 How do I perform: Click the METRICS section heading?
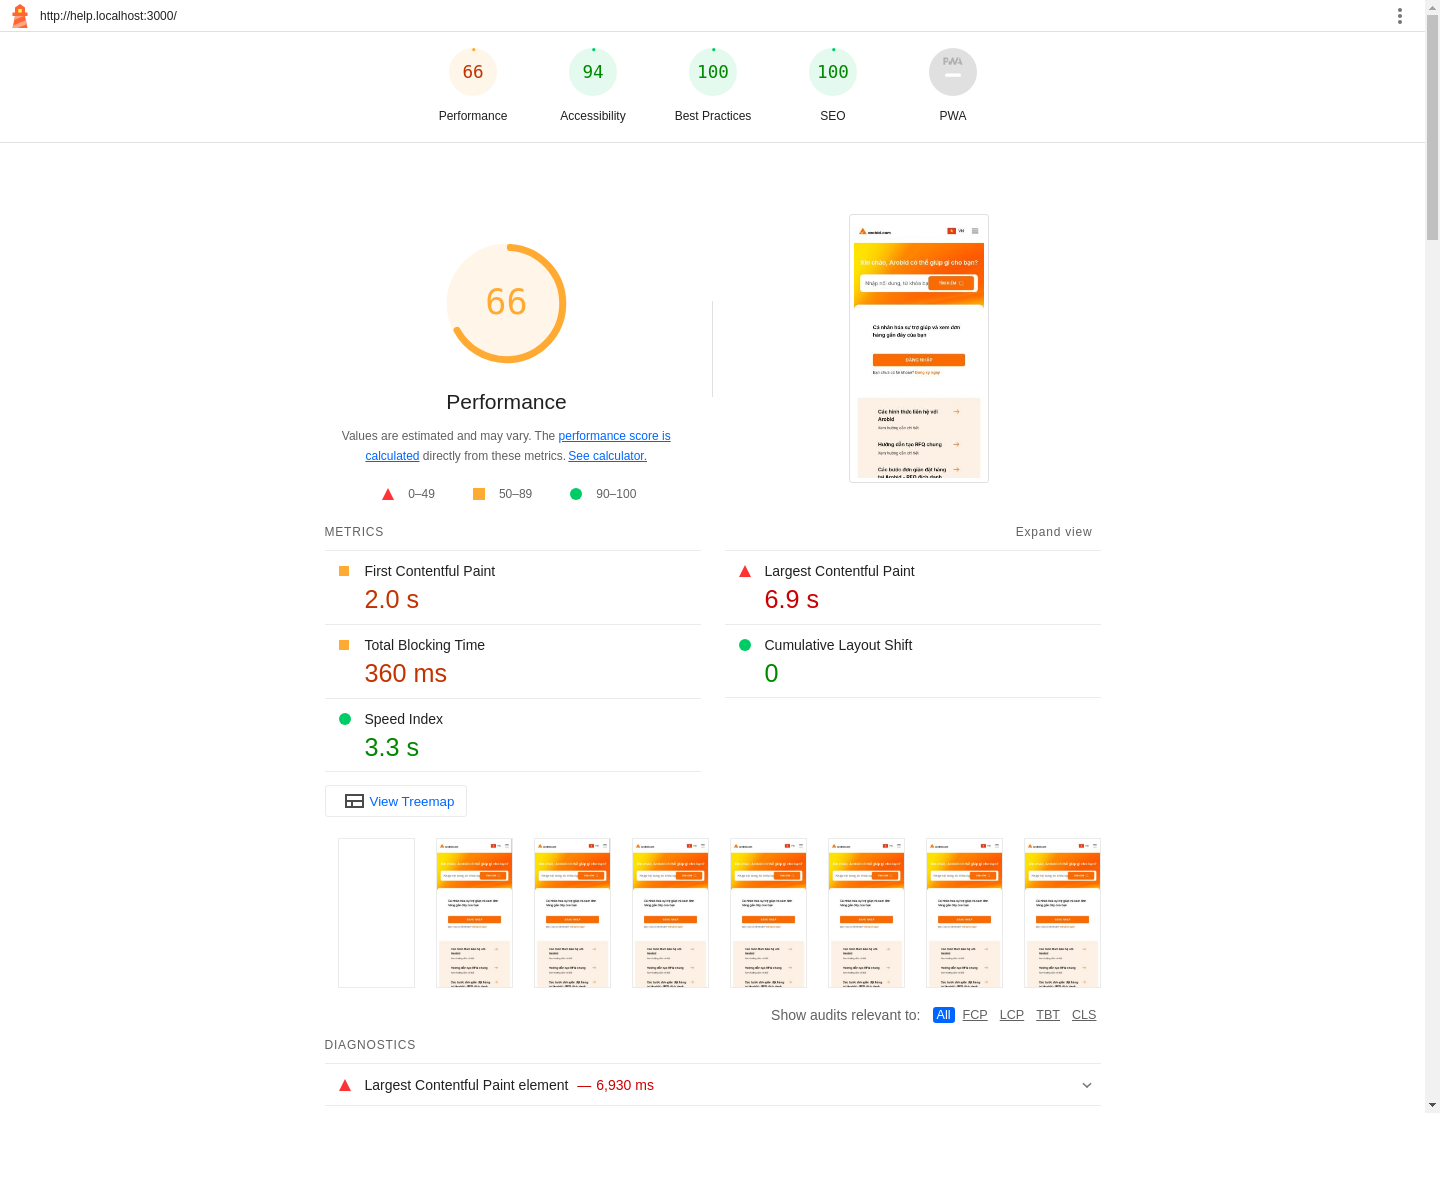pyautogui.click(x=354, y=532)
